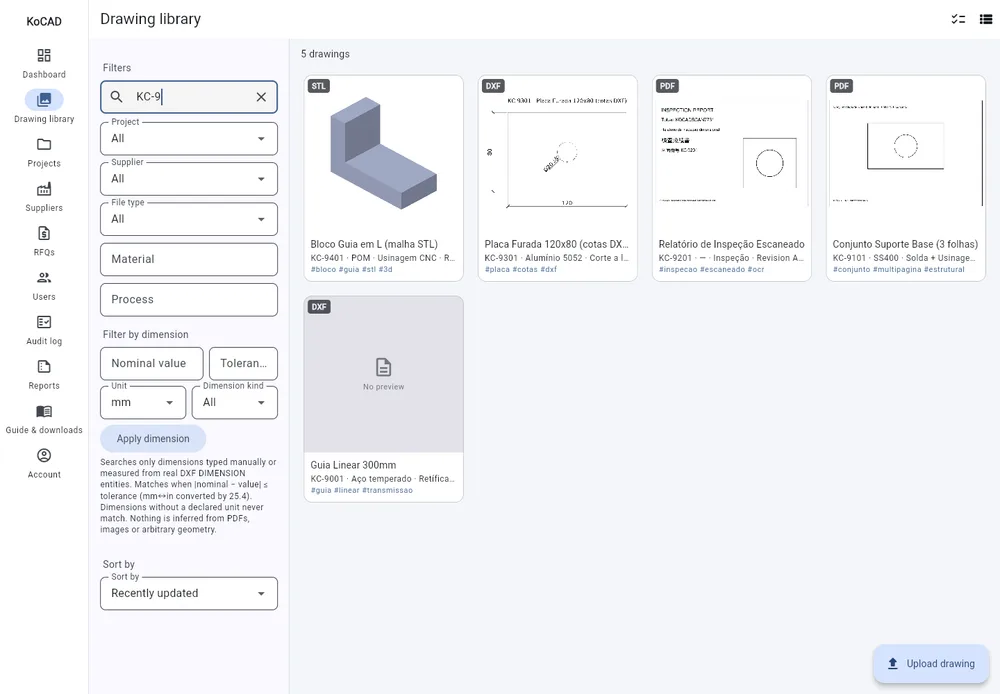Click the Apply dimension button

tap(153, 439)
